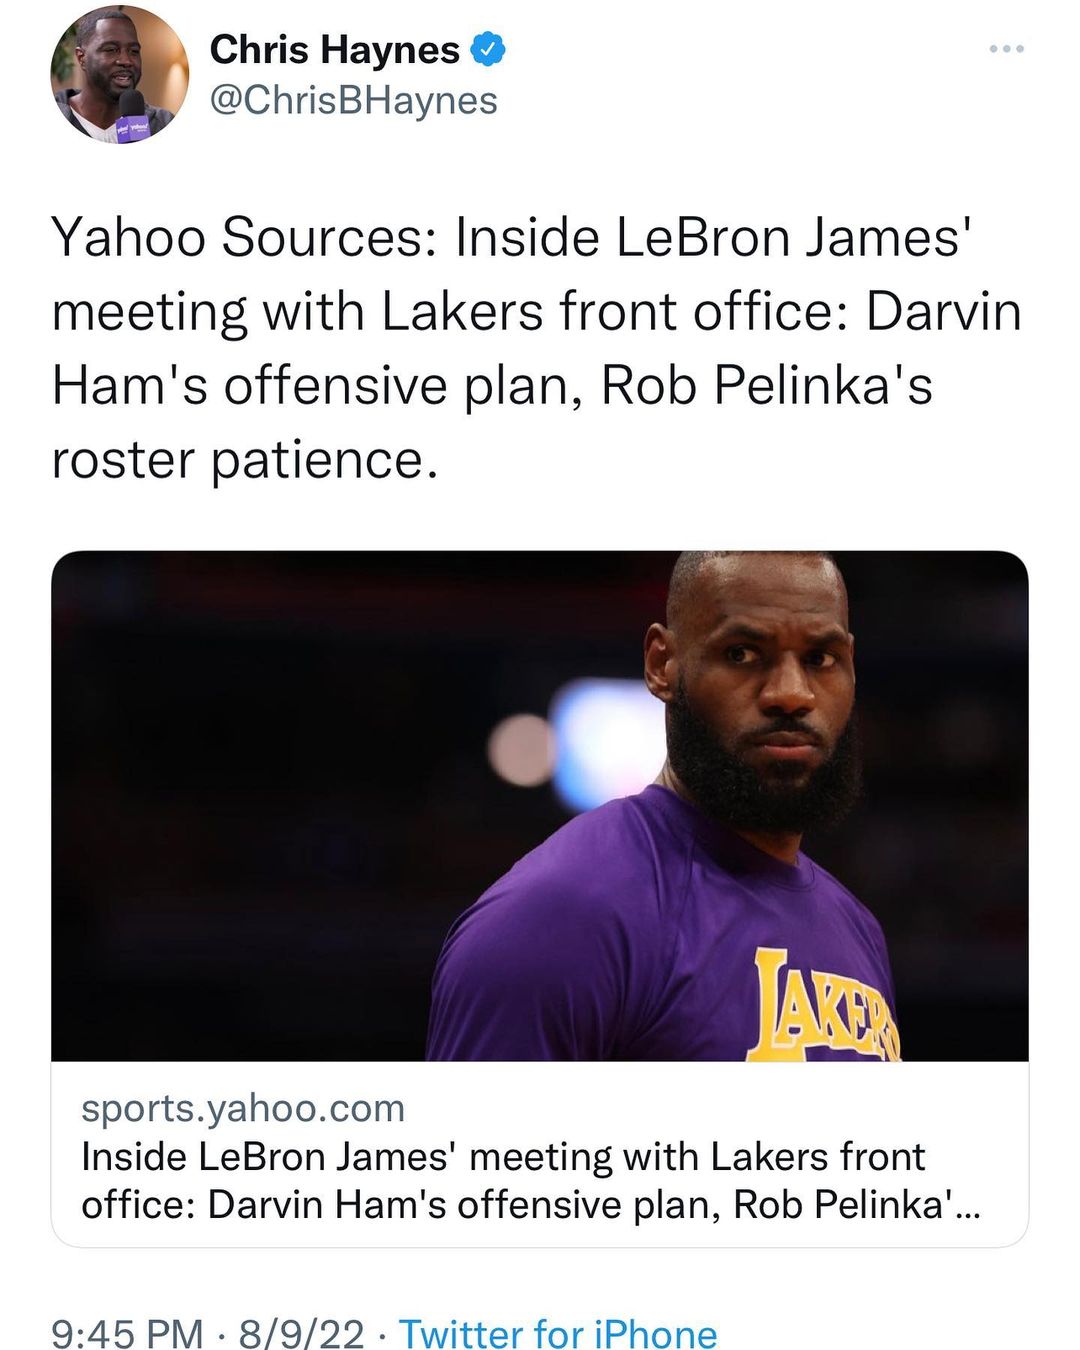Open the sports.yahoo.com domain link

point(243,1108)
